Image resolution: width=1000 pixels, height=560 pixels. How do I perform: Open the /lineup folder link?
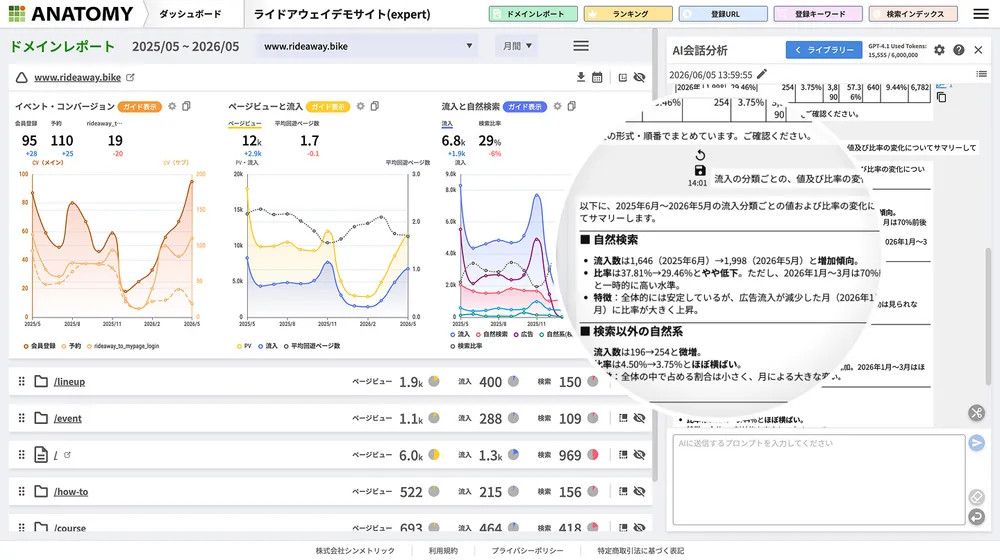coord(69,381)
